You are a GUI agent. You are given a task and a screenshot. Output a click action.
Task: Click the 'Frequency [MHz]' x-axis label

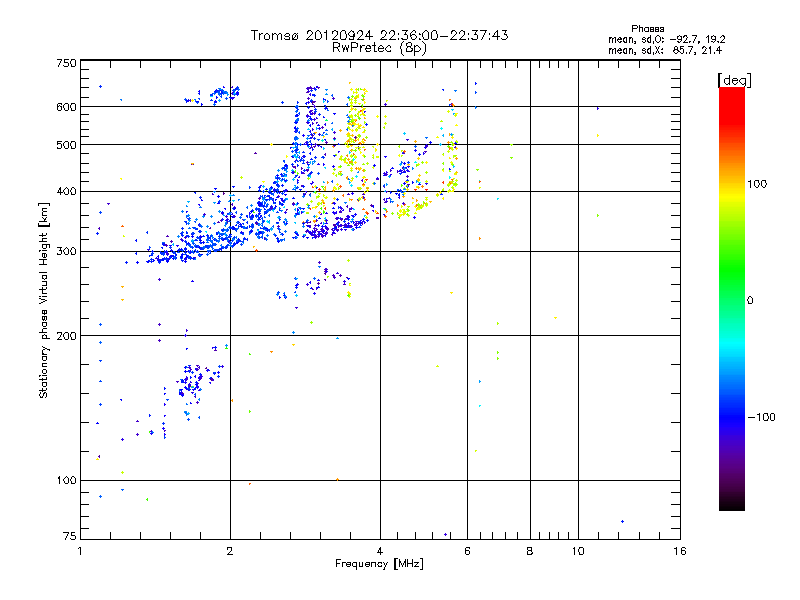tap(379, 564)
